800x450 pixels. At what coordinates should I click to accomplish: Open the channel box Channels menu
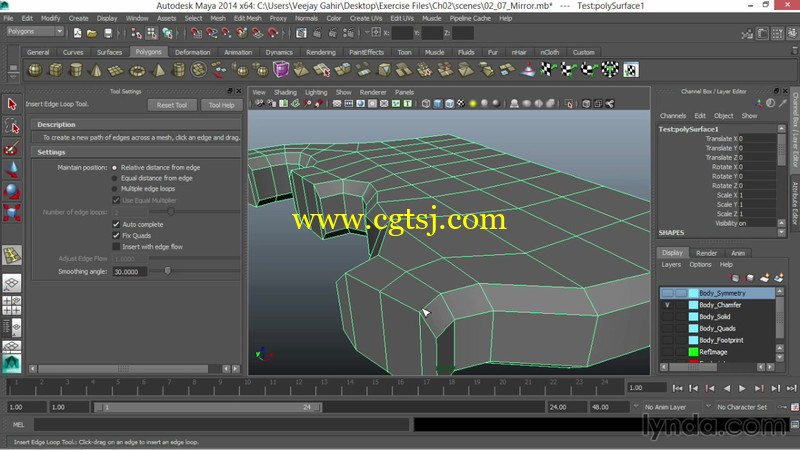pyautogui.click(x=673, y=116)
